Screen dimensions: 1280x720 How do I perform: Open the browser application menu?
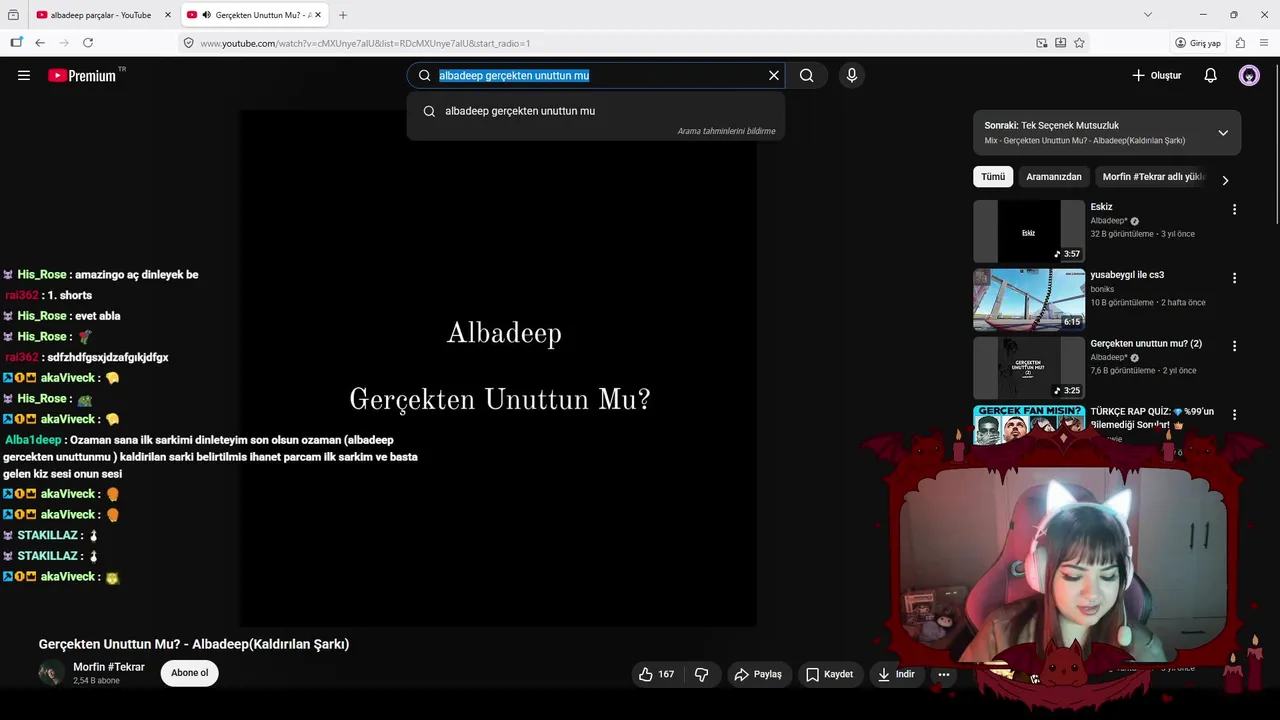point(1264,43)
